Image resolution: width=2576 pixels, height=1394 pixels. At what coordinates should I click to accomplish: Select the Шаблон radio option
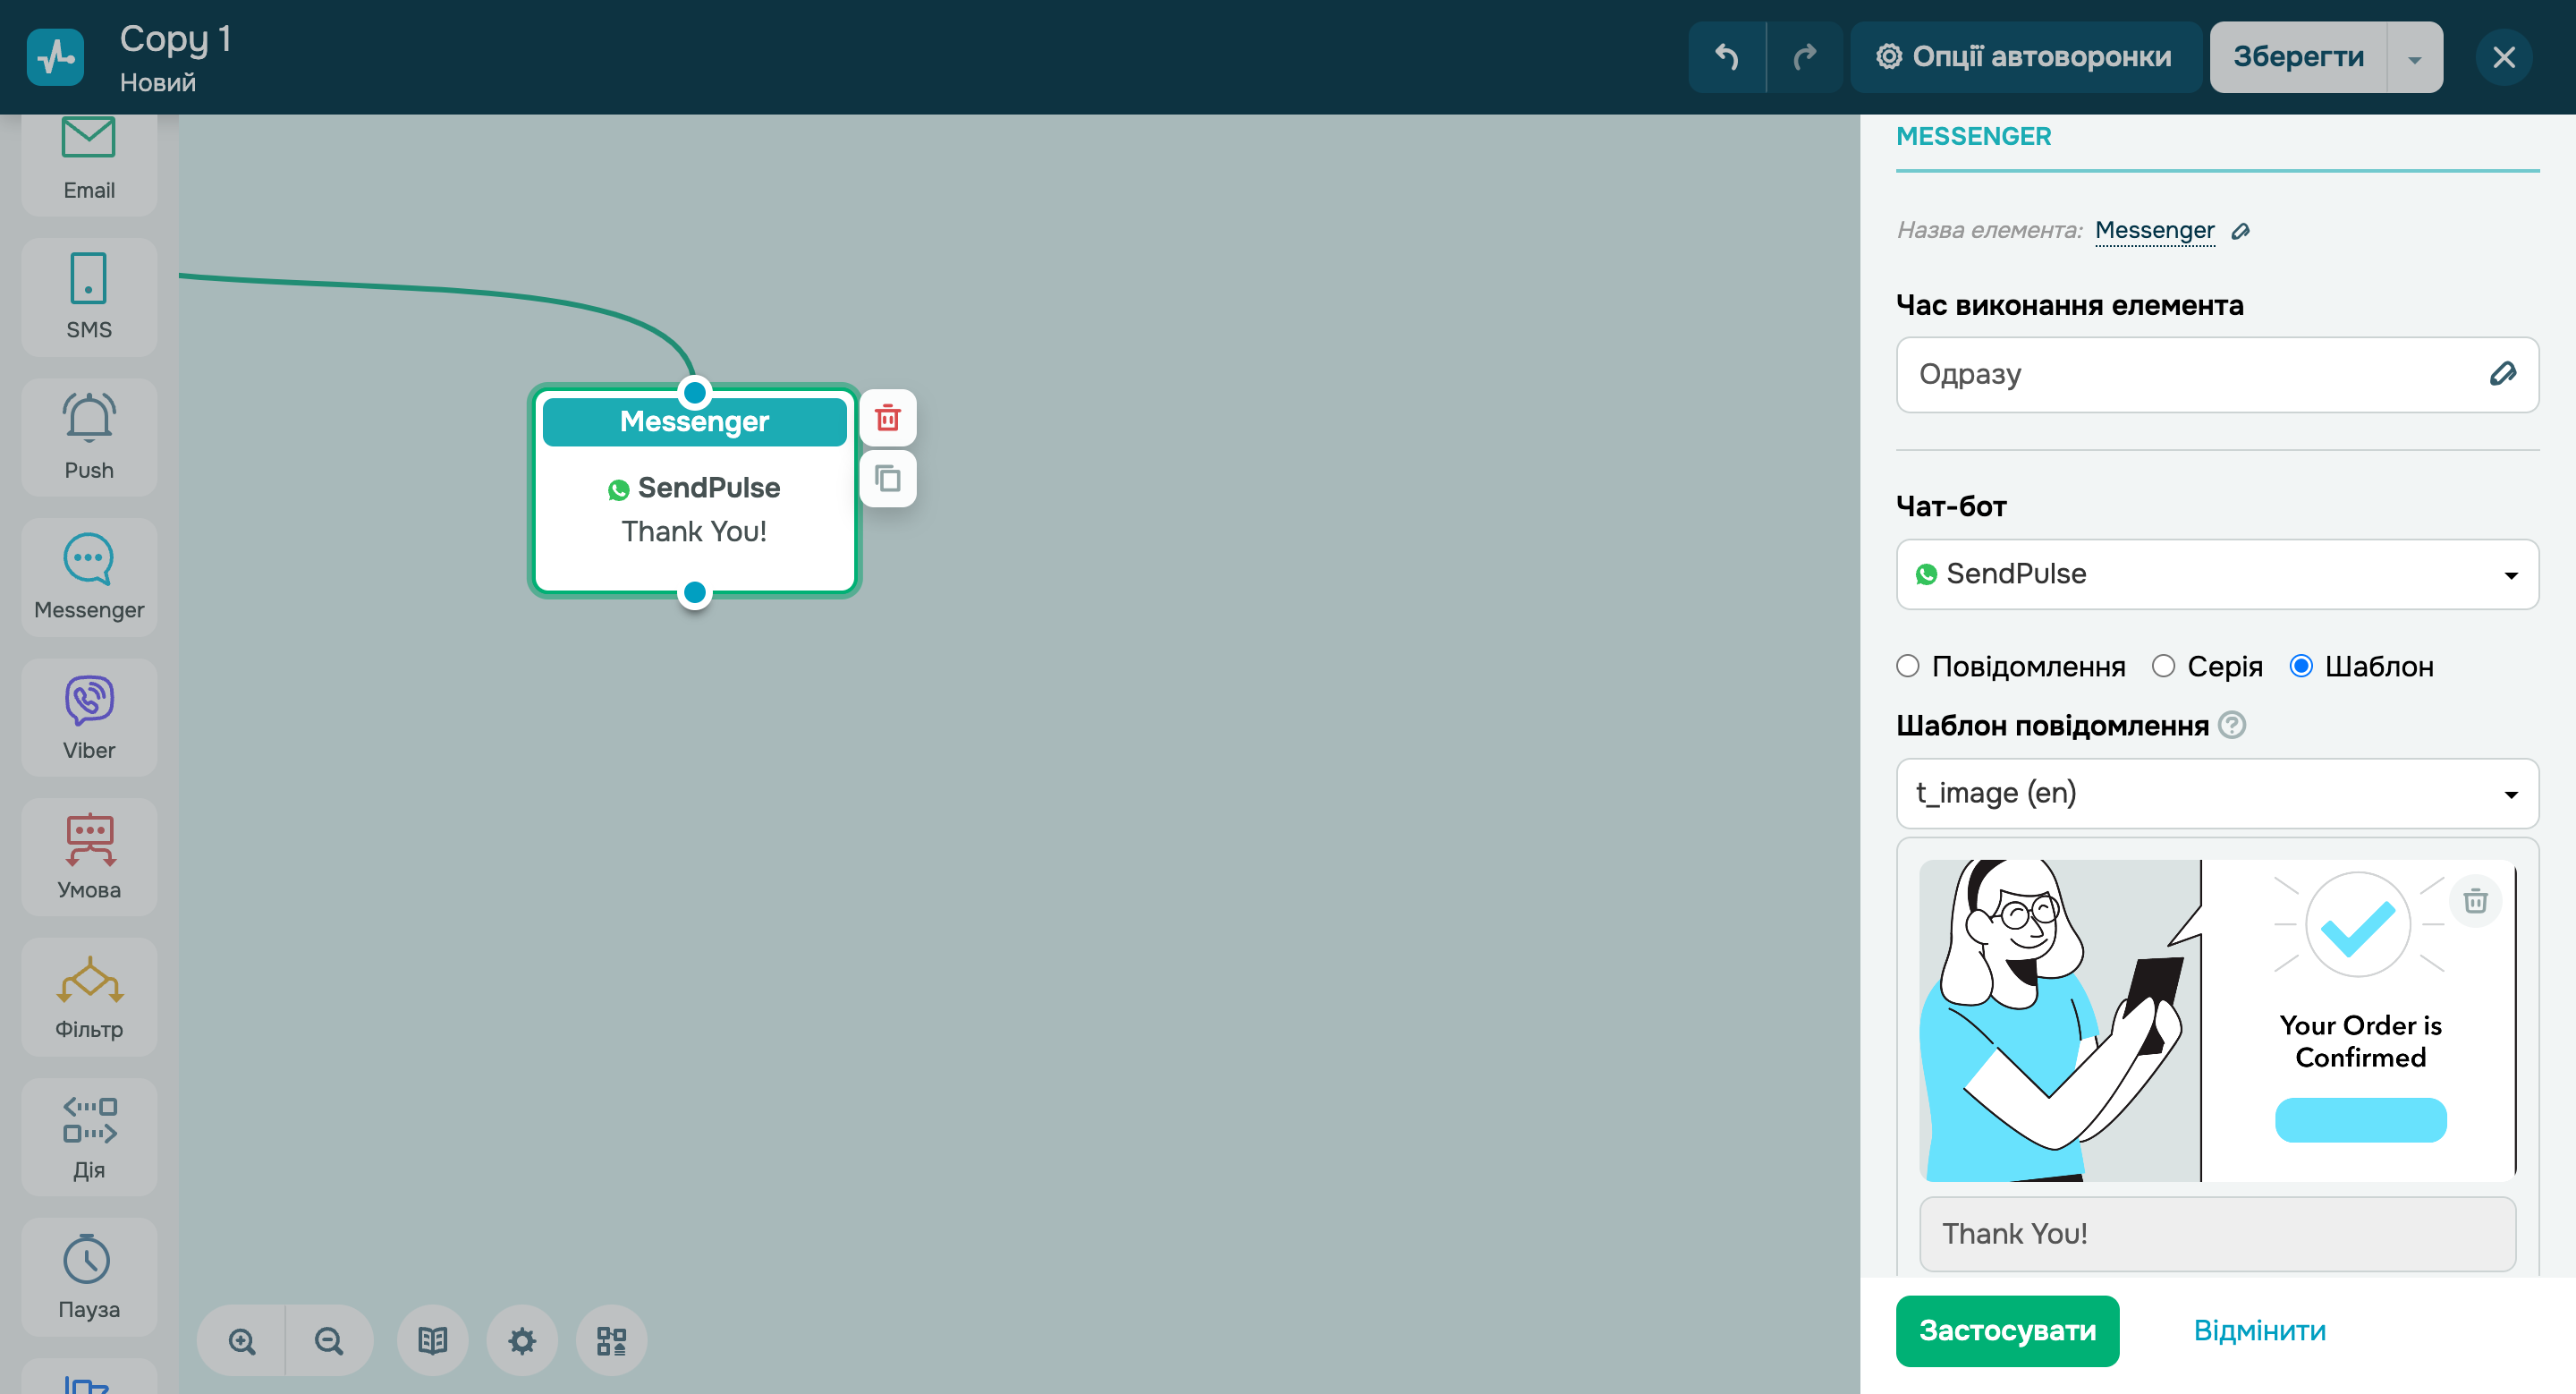pyautogui.click(x=2301, y=666)
